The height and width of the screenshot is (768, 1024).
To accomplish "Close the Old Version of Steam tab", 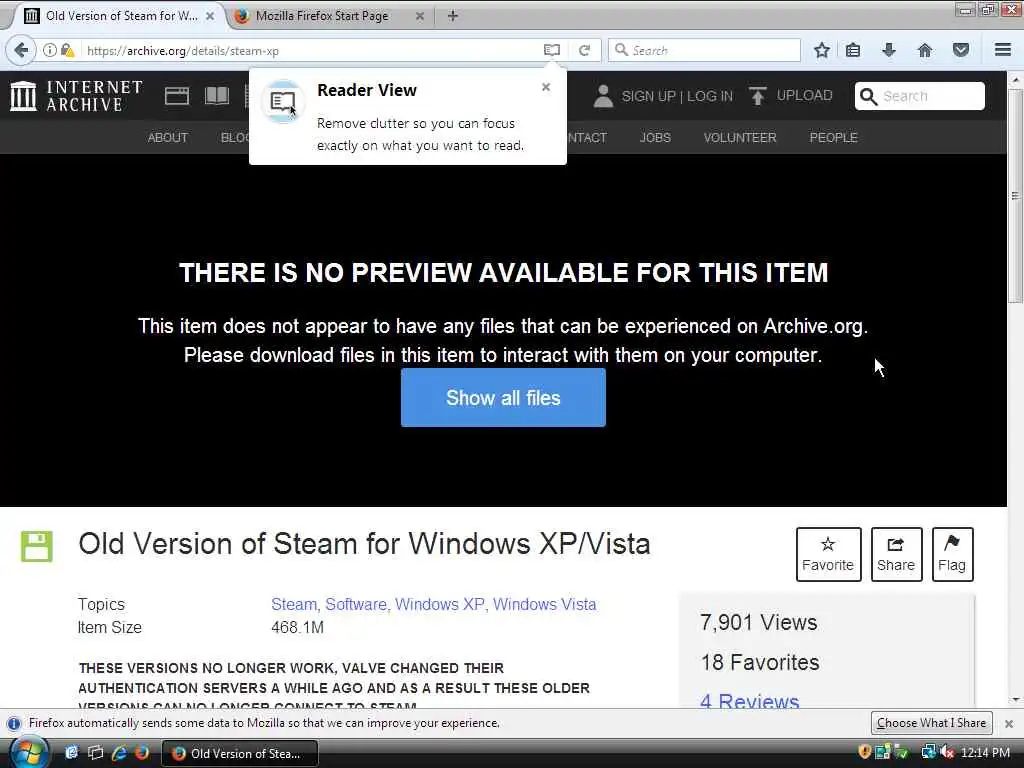I will click(210, 16).
